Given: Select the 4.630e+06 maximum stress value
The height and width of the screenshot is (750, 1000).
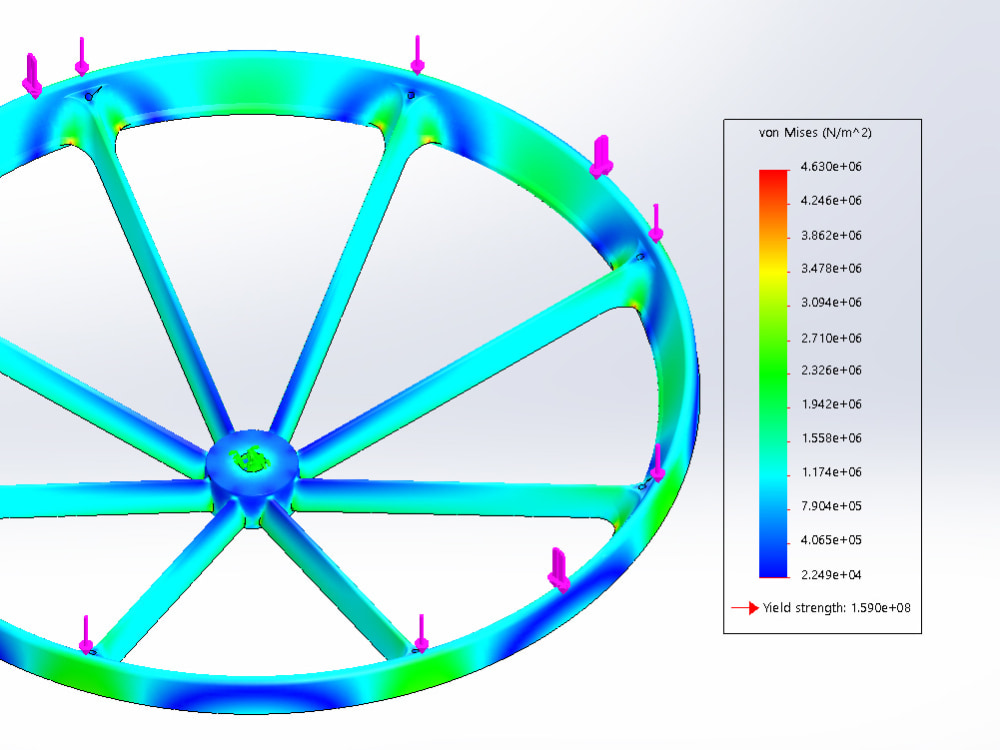Looking at the screenshot, I should [831, 166].
